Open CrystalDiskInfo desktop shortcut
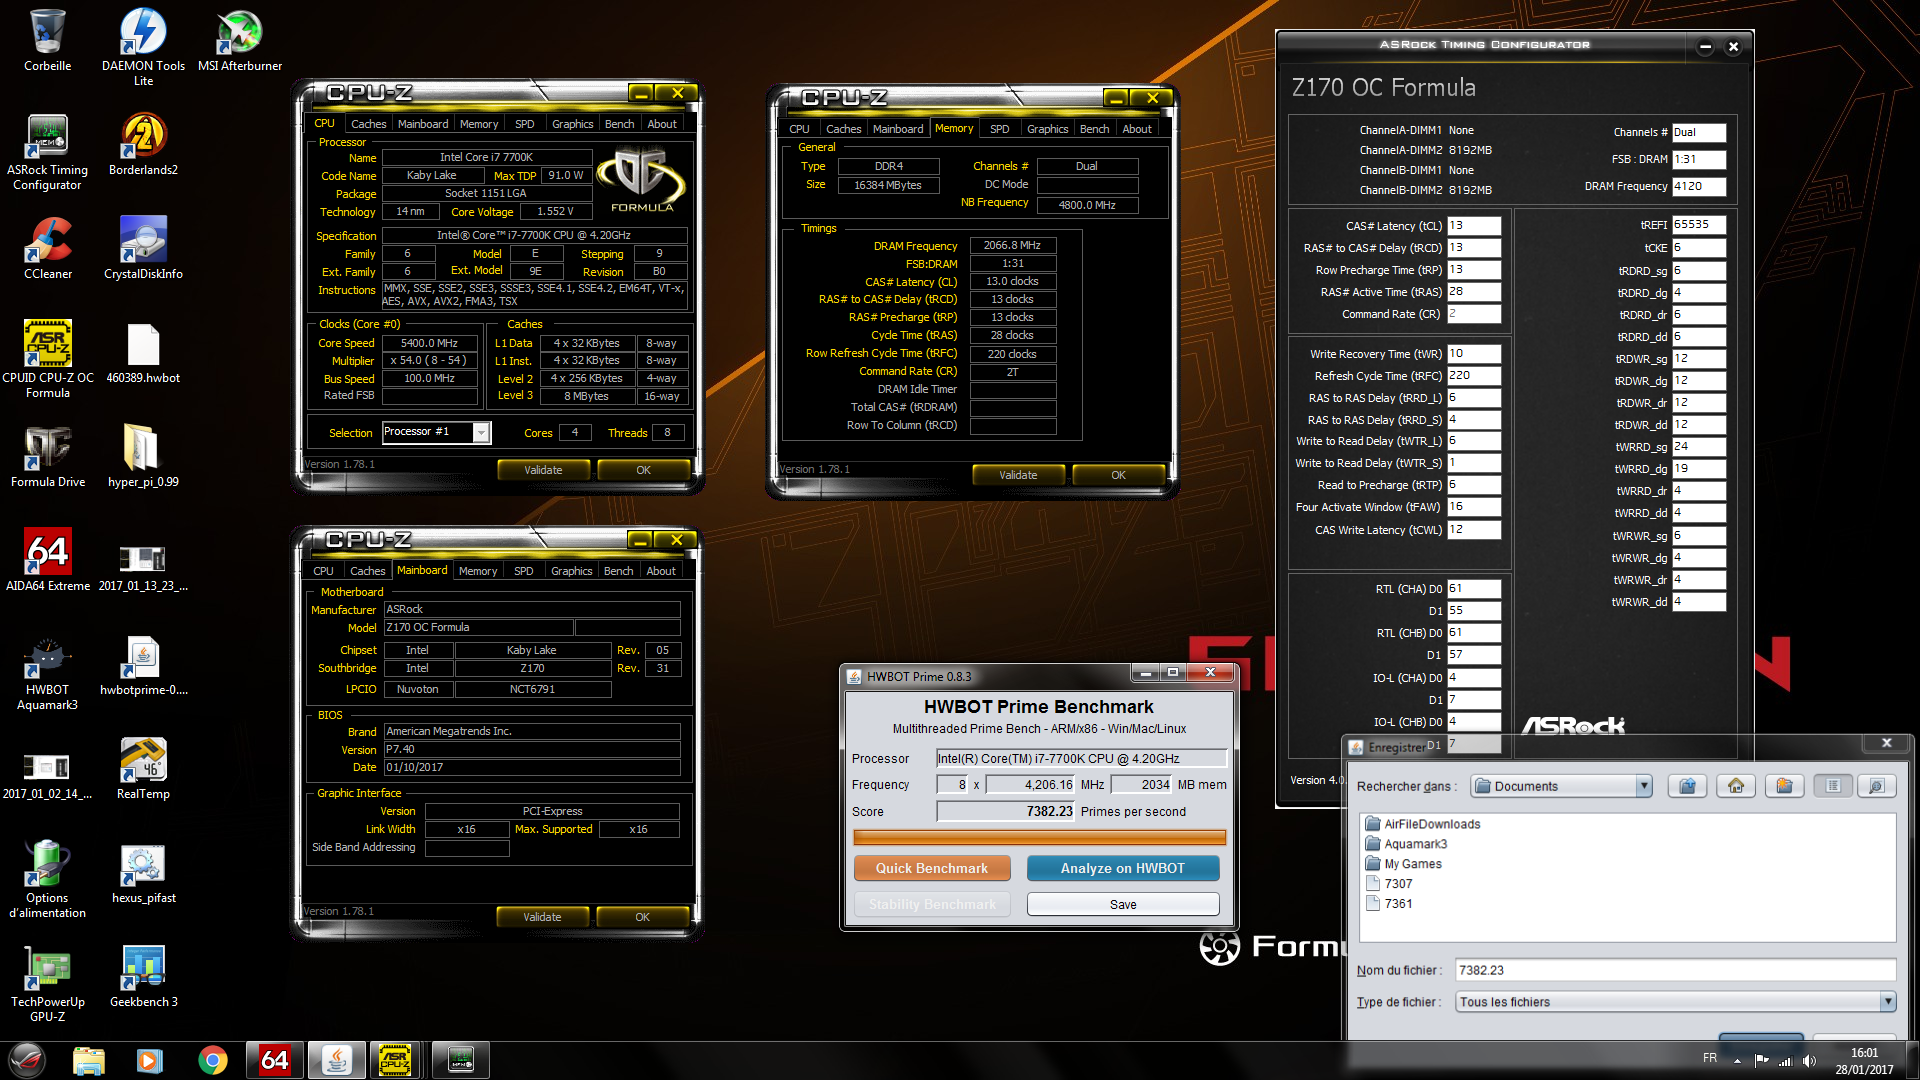This screenshot has width=1920, height=1080. point(143,249)
